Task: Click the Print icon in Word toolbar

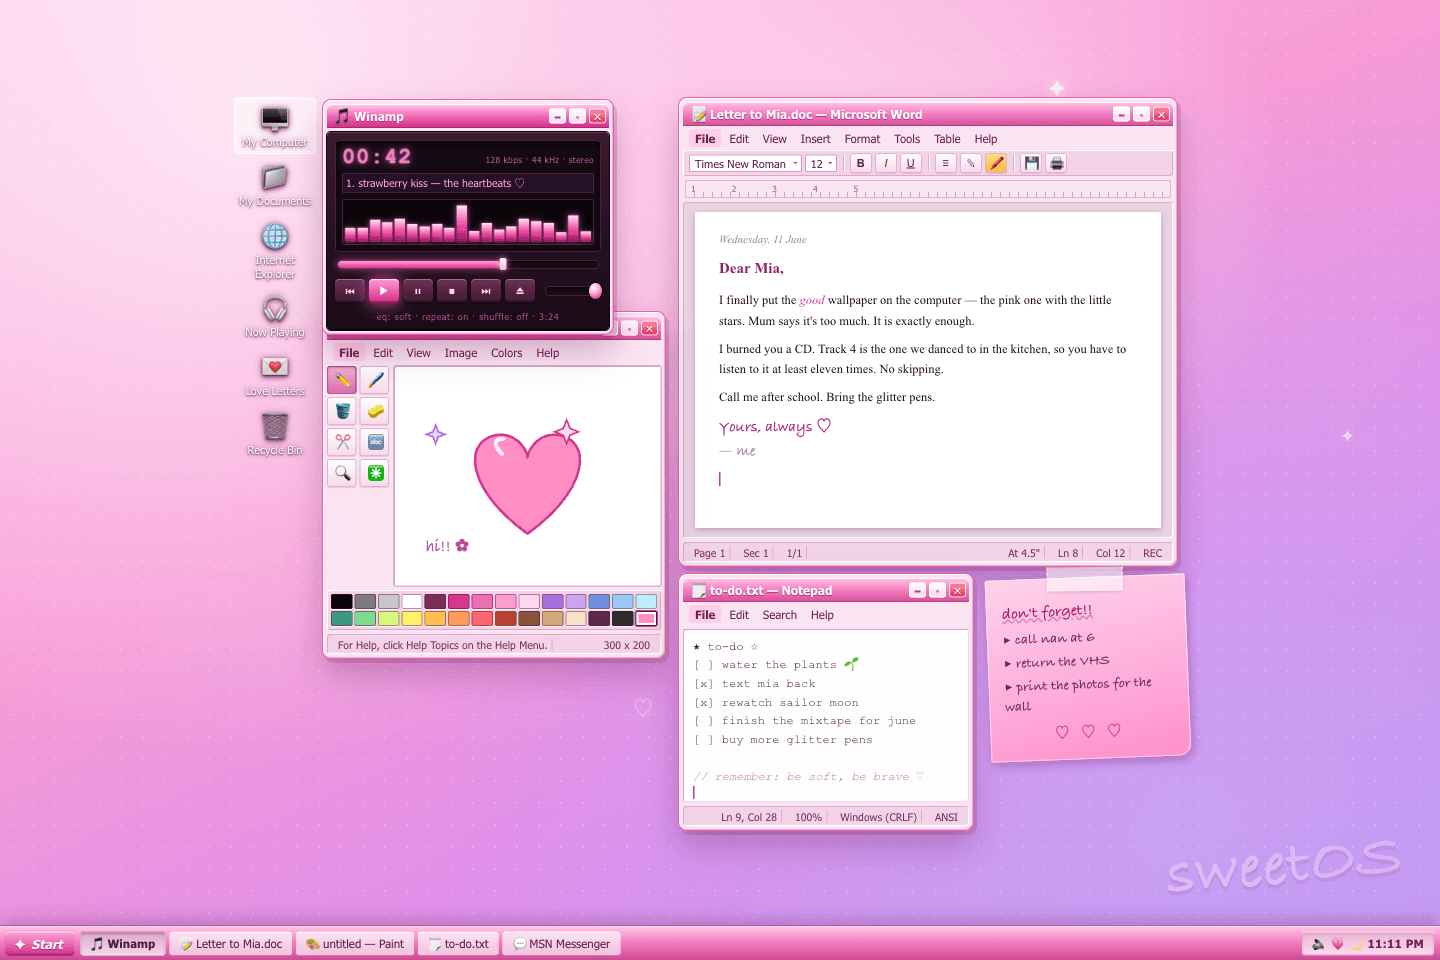Action: (x=1056, y=163)
